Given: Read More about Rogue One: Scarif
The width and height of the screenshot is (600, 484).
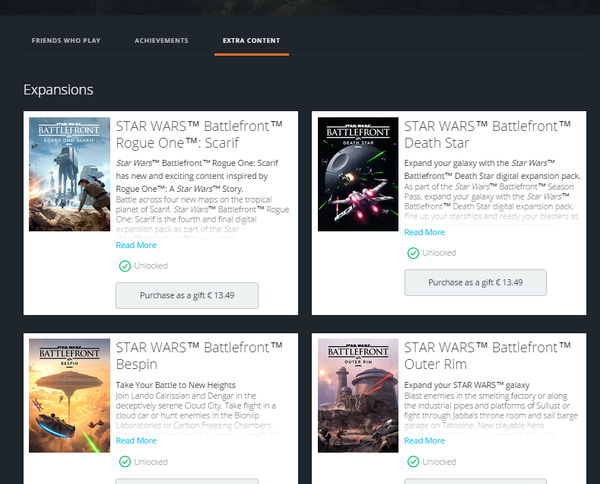Looking at the screenshot, I should tap(136, 245).
